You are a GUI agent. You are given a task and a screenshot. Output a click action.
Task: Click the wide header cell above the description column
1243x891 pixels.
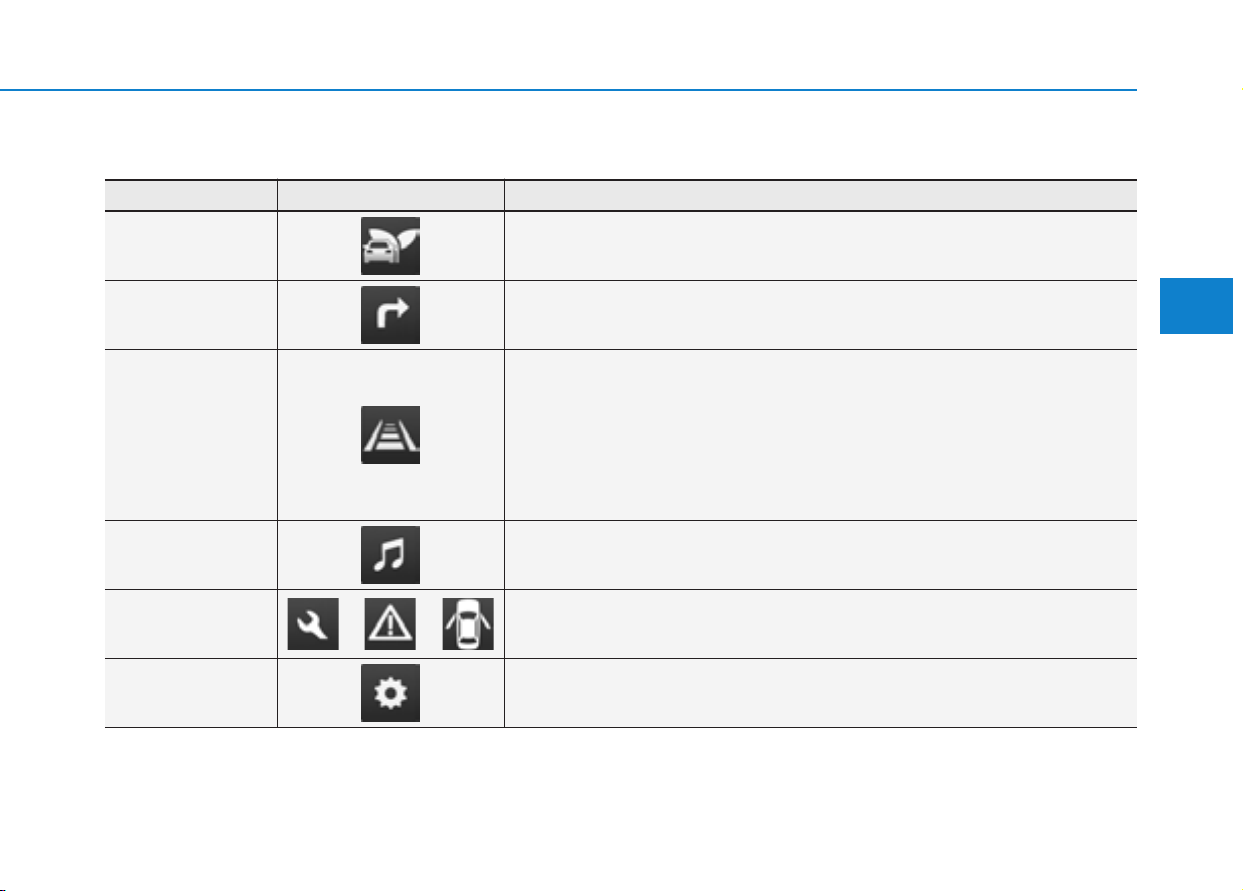pos(820,196)
